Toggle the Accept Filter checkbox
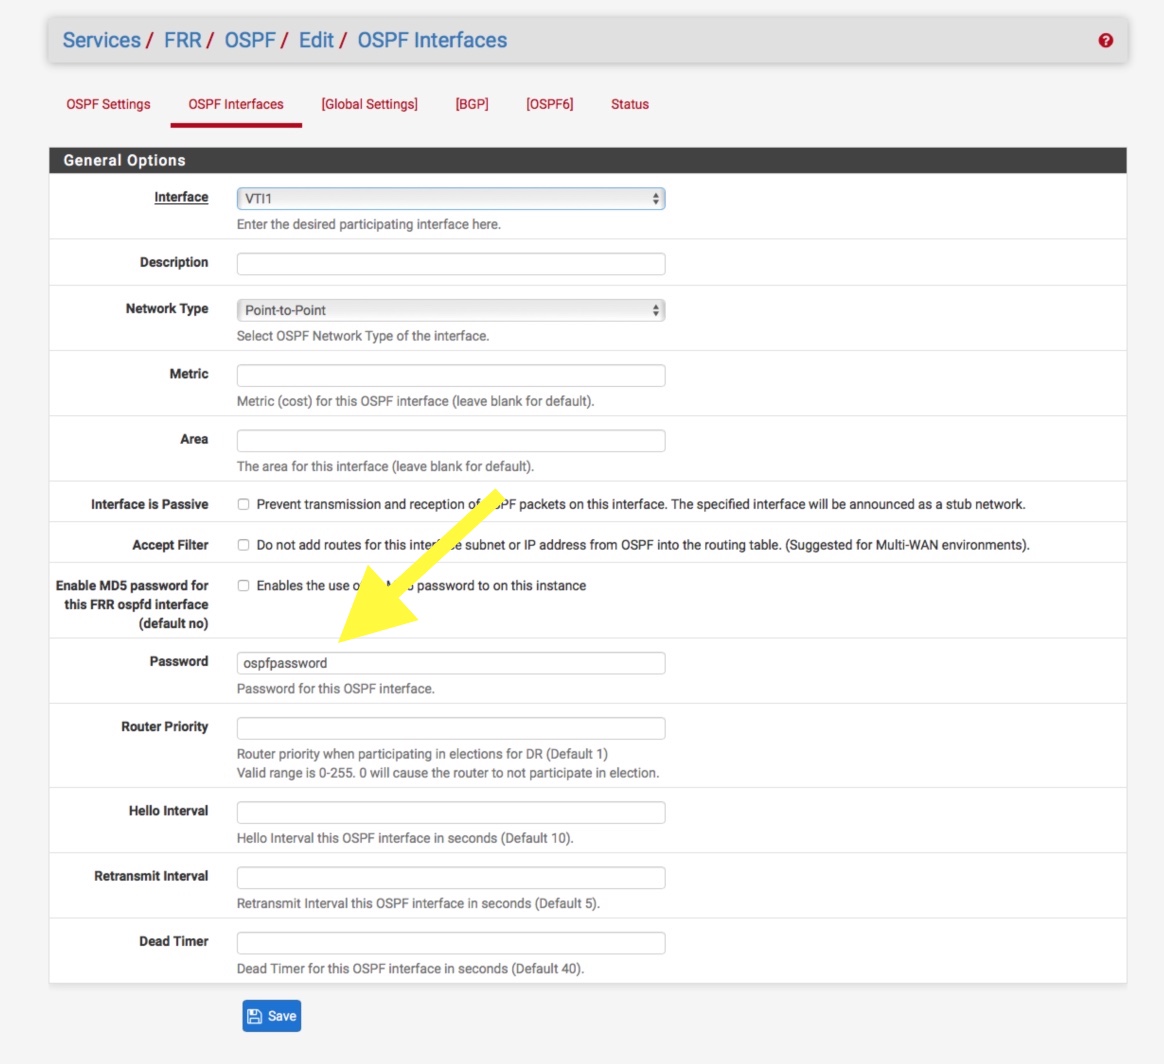The image size is (1164, 1064). (x=243, y=545)
